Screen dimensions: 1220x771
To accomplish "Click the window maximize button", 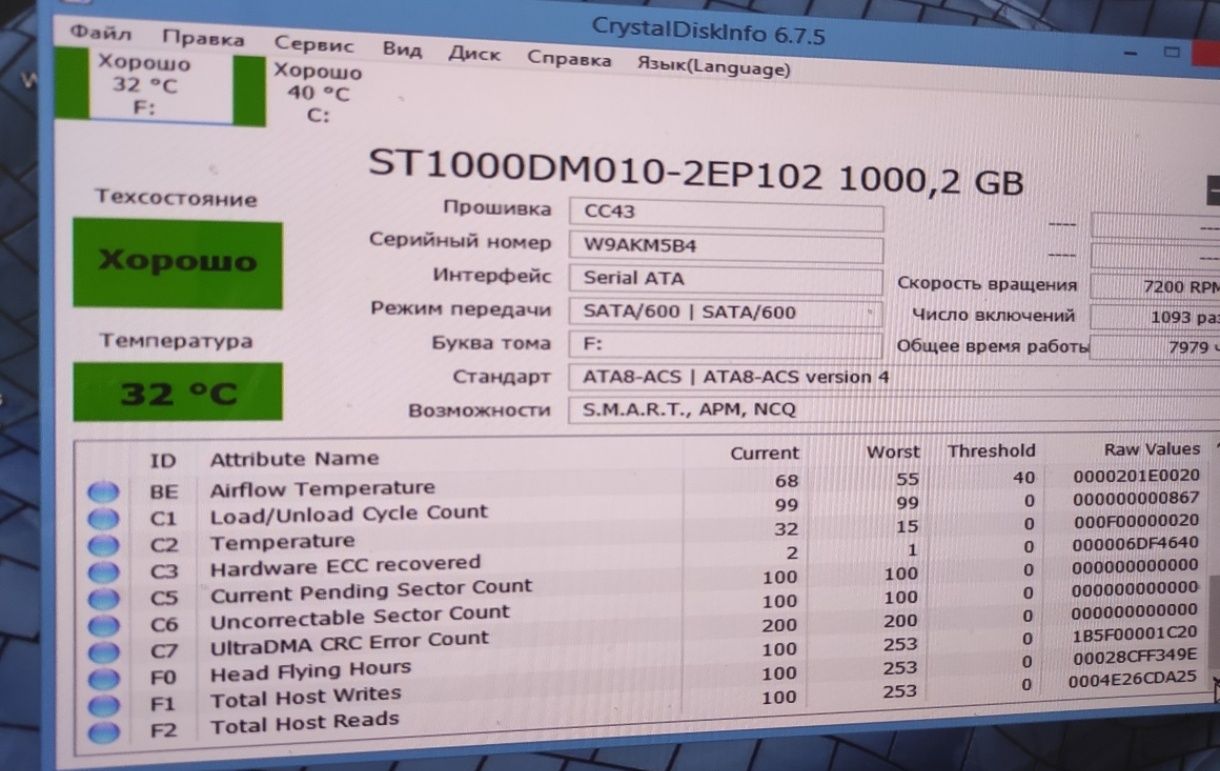I will 1172,52.
